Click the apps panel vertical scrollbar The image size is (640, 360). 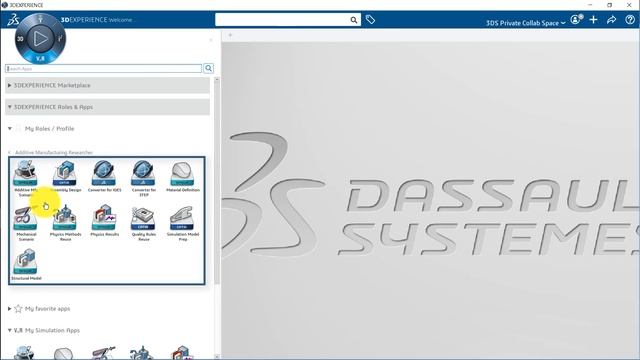pos(217,184)
